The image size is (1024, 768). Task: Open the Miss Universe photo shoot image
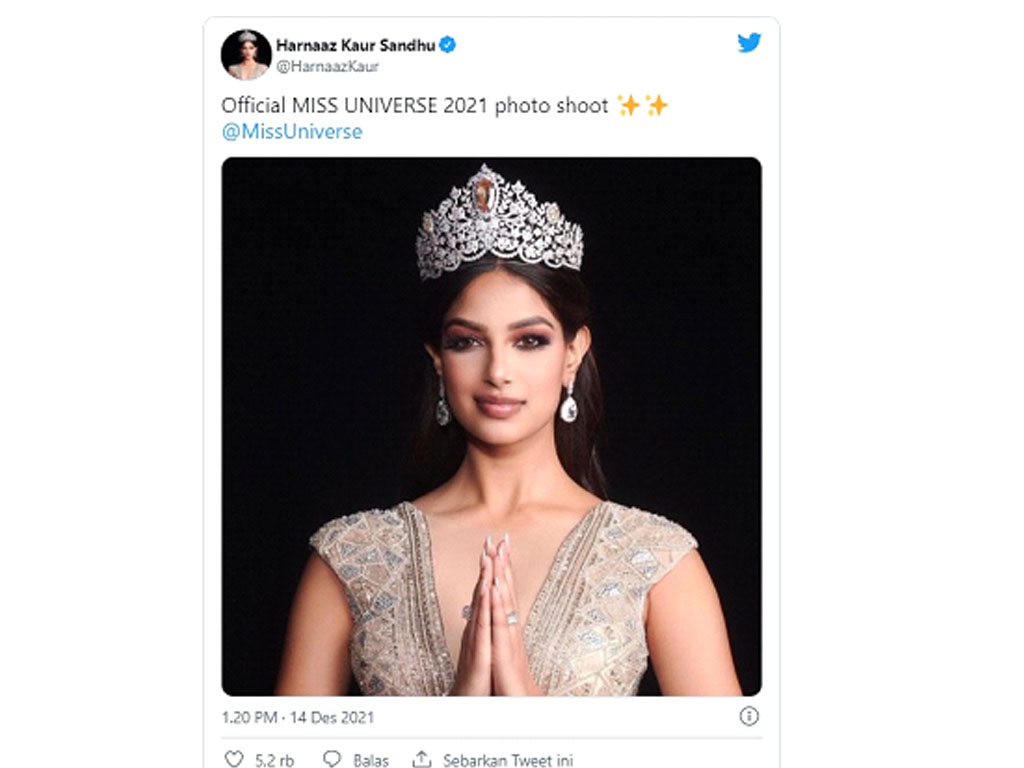(x=491, y=426)
